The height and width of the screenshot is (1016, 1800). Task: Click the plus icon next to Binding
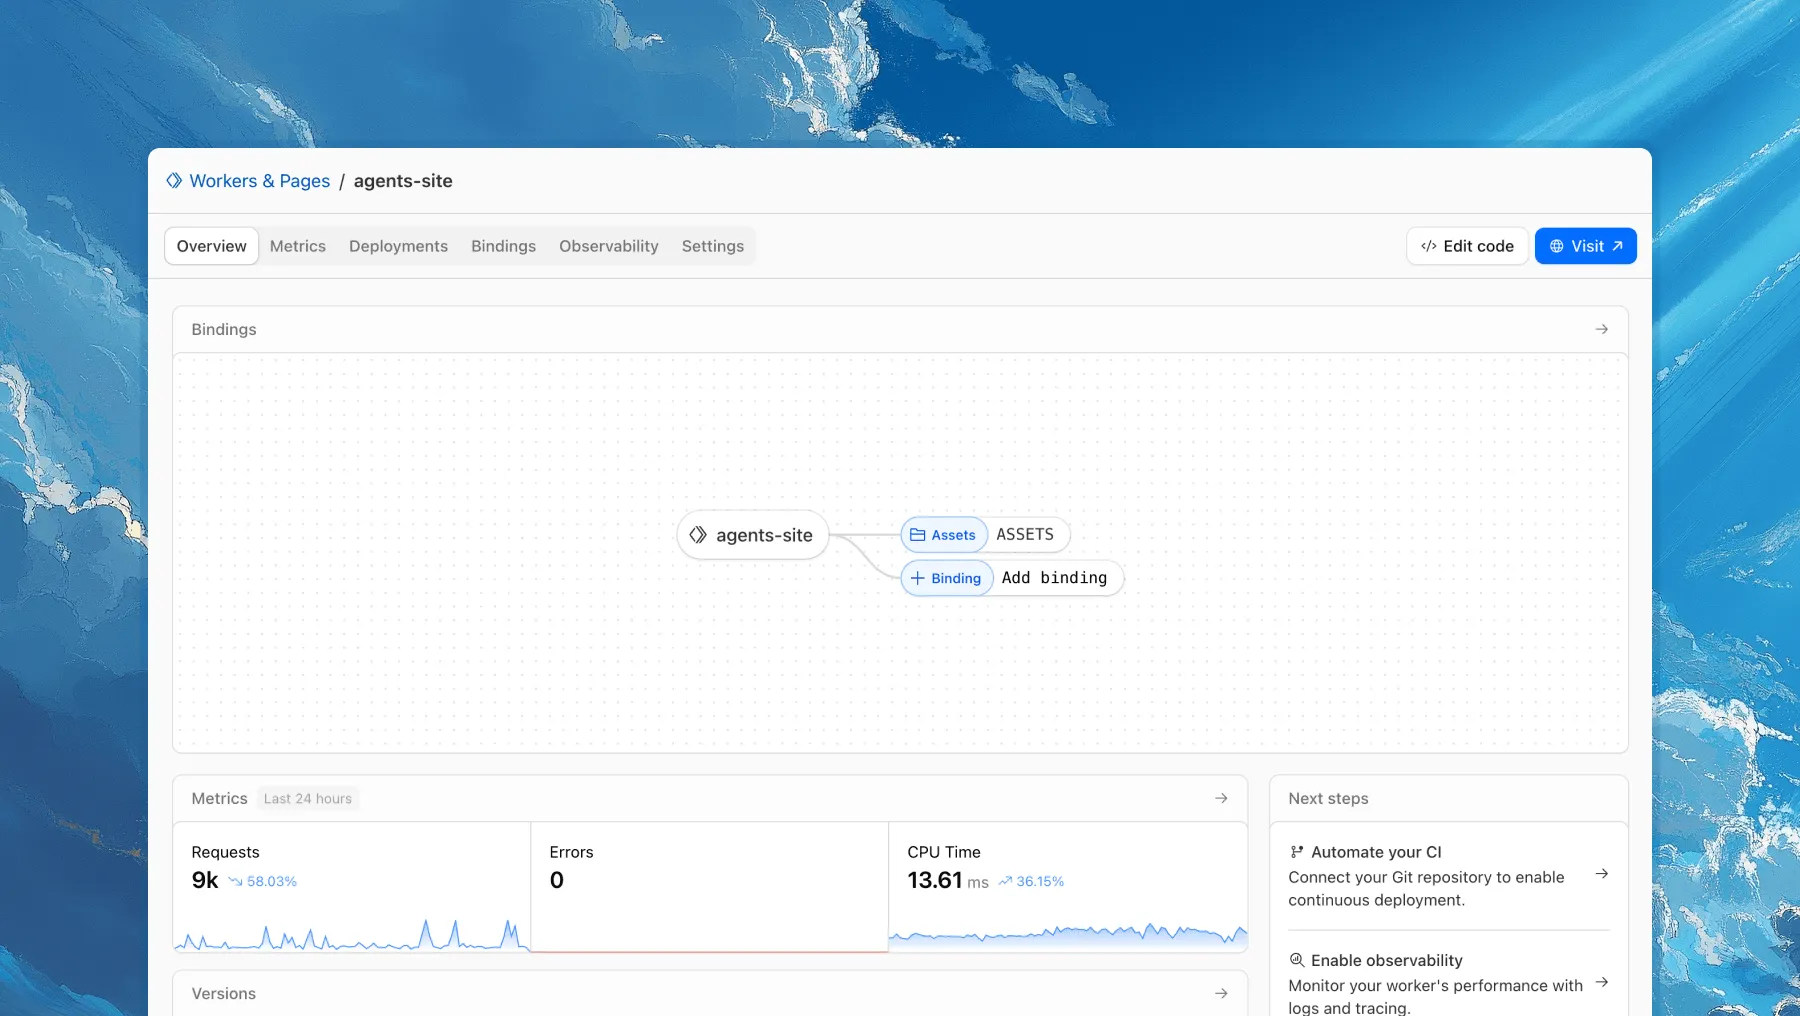coord(918,578)
